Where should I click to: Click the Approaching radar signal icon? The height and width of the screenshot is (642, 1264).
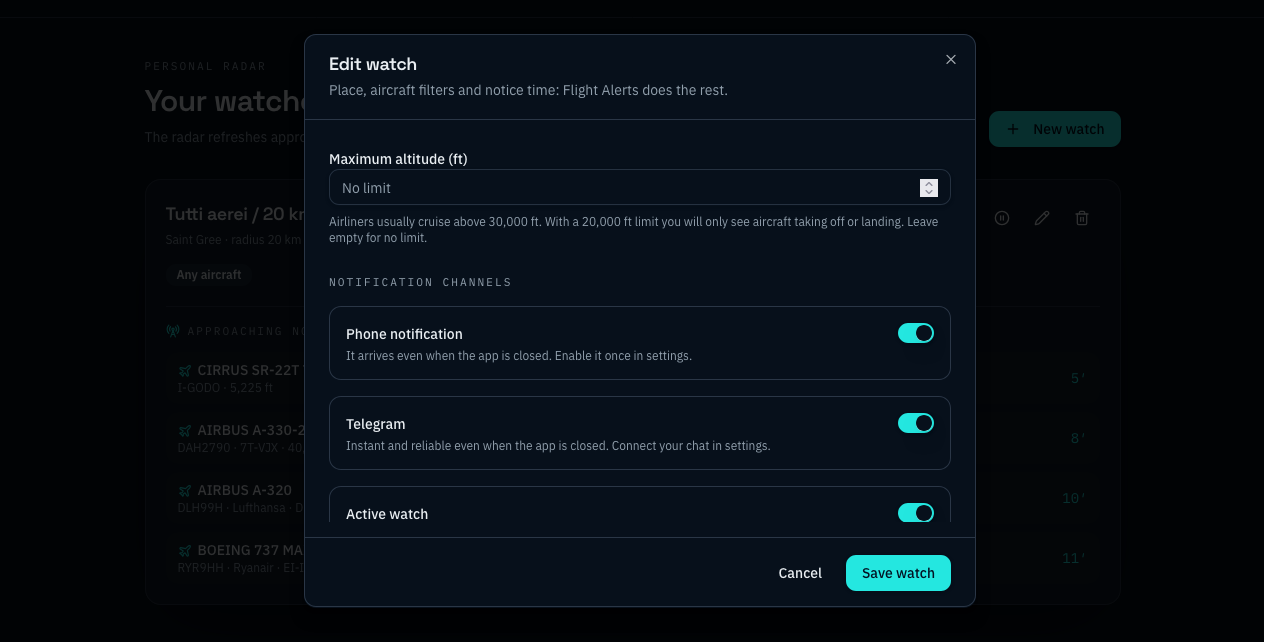[x=173, y=331]
